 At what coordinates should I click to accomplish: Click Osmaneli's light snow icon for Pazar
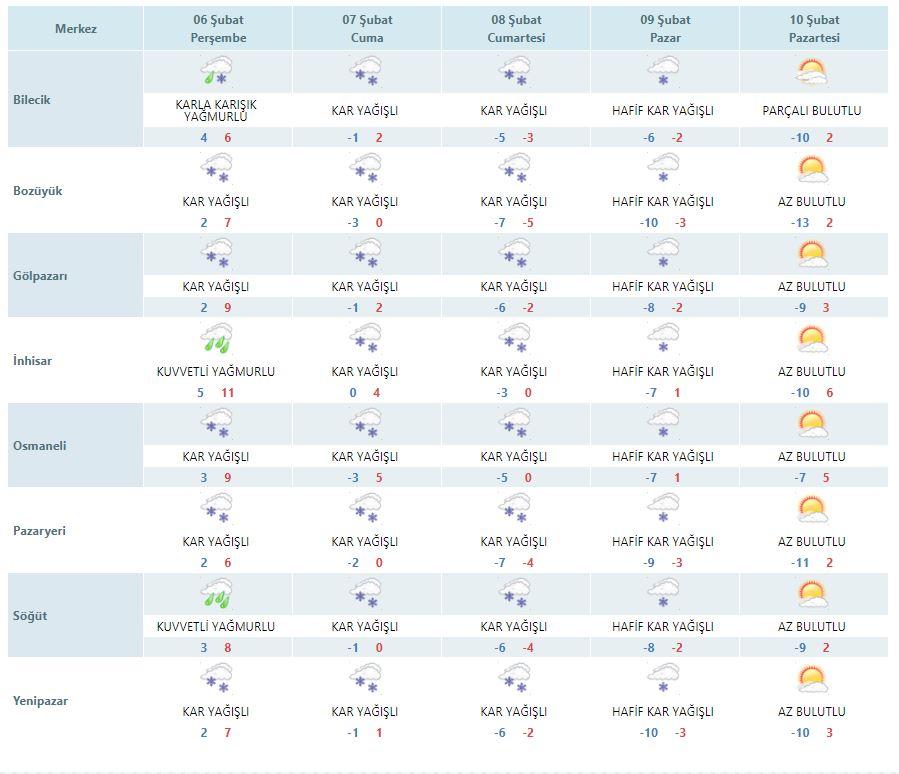tap(663, 424)
